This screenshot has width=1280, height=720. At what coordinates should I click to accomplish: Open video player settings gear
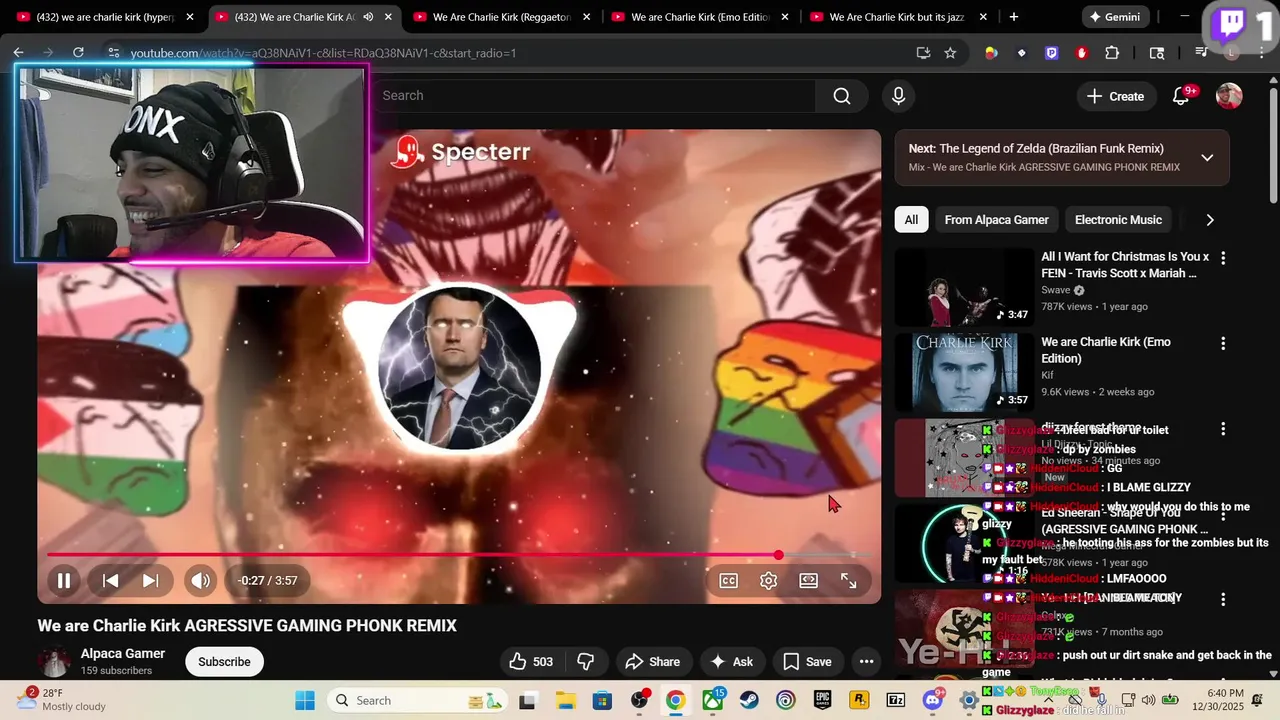(768, 580)
